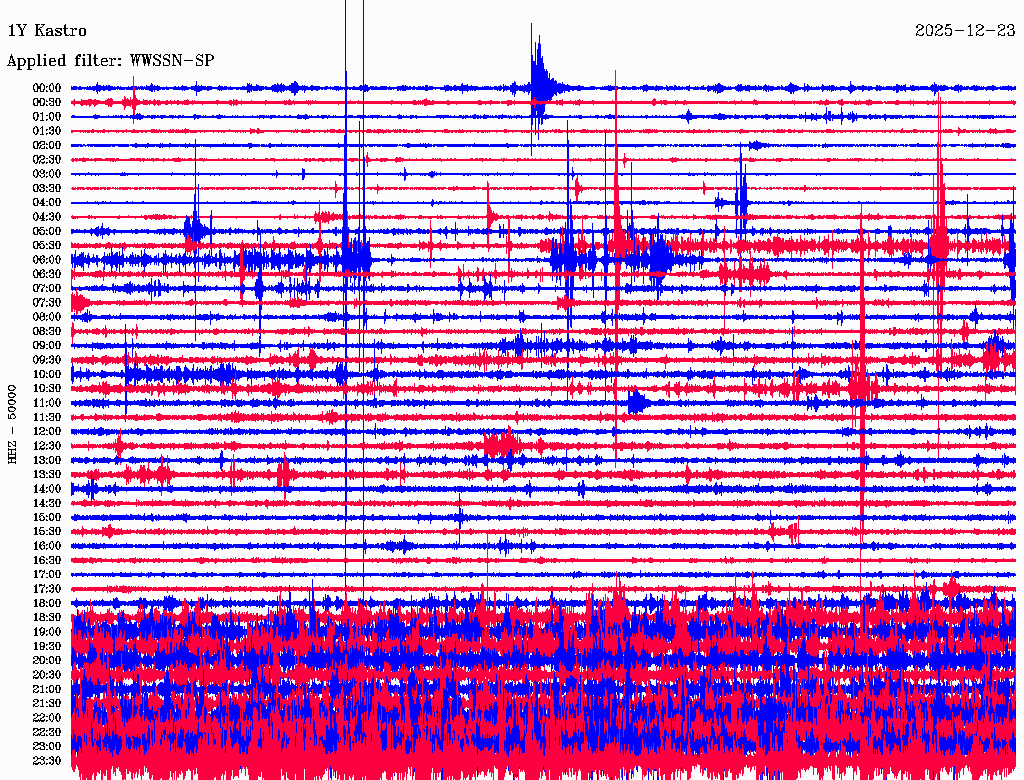Select the 23:00 time label

click(x=47, y=746)
